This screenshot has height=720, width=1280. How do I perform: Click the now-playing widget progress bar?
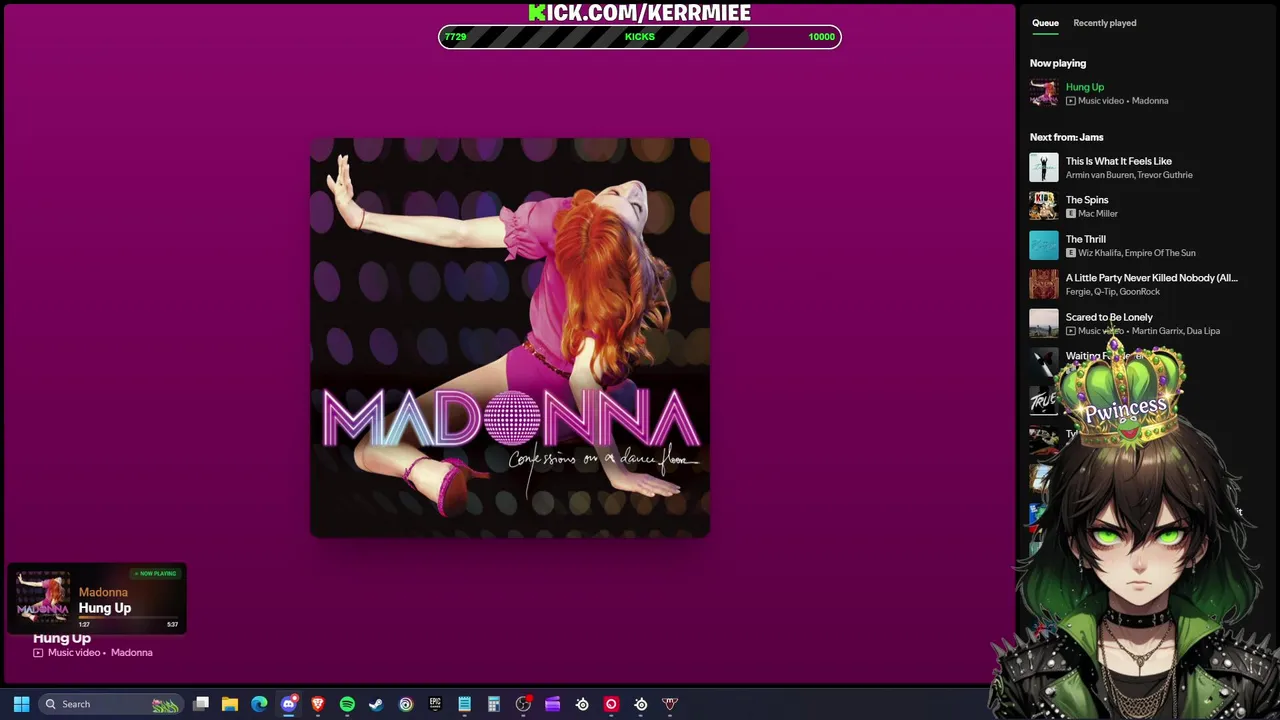tap(128, 619)
